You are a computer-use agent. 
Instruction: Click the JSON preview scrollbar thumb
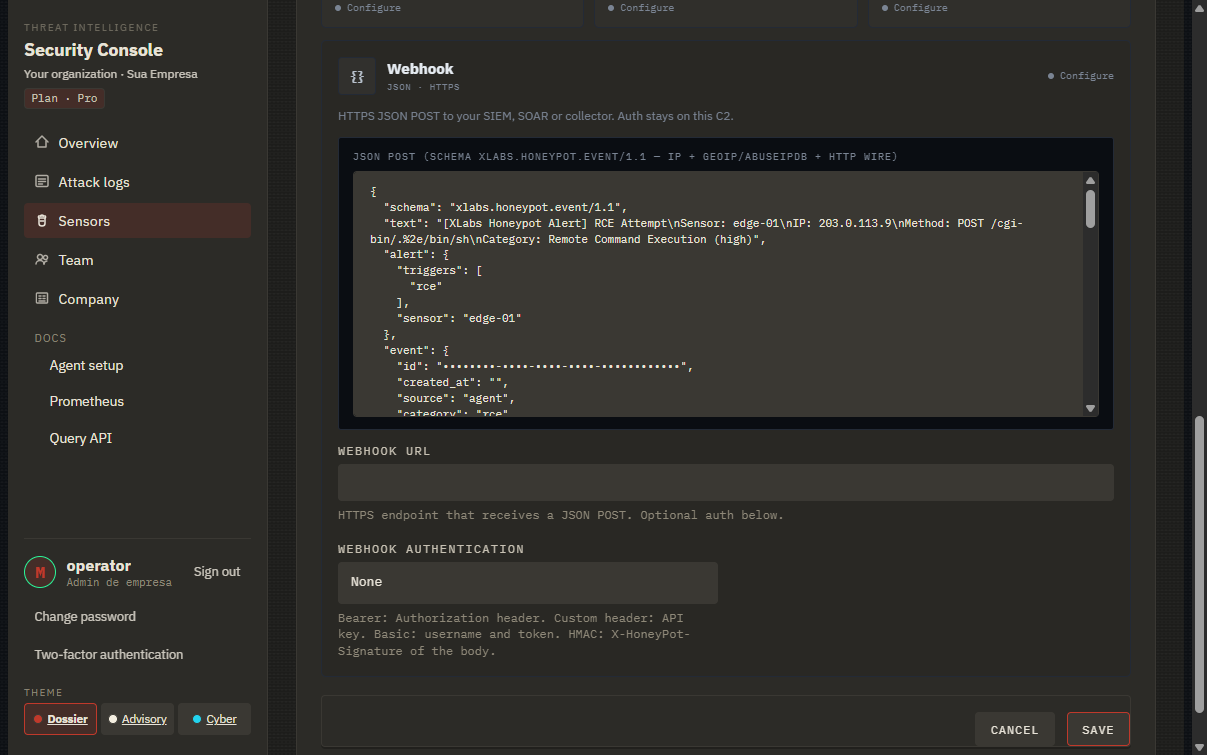1090,209
